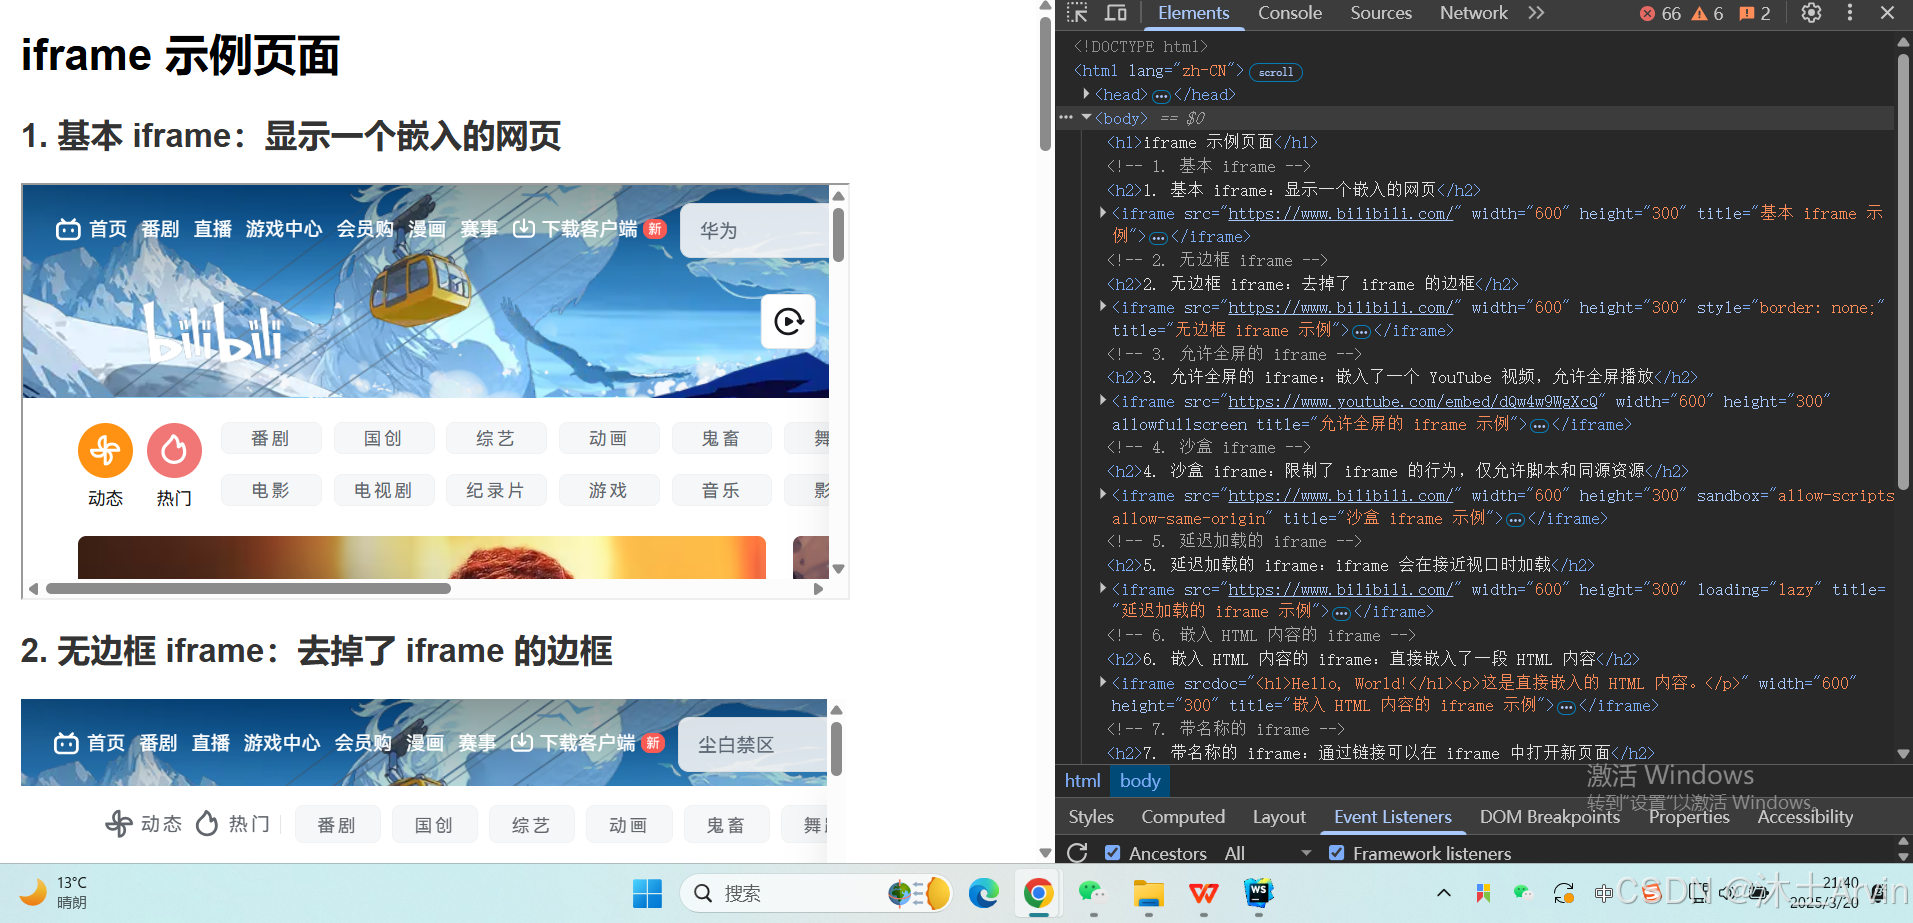Switch to the Console tab
Screen dimensions: 1913x923
pos(1289,14)
